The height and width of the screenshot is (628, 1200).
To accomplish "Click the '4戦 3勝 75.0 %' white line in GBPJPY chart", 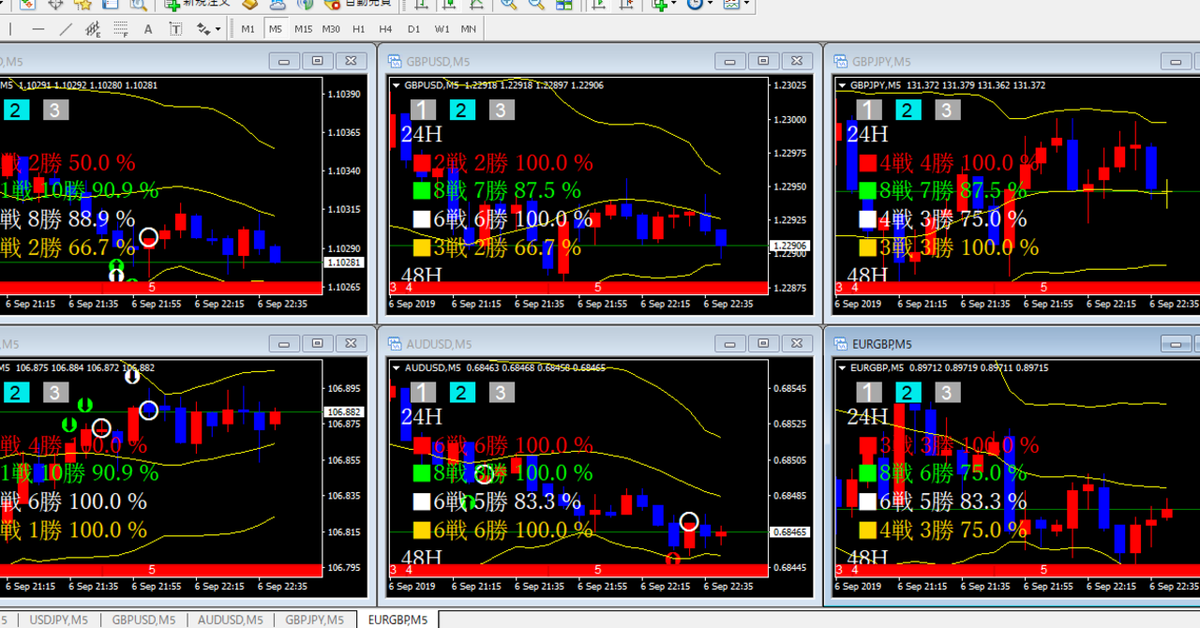I will 953,218.
